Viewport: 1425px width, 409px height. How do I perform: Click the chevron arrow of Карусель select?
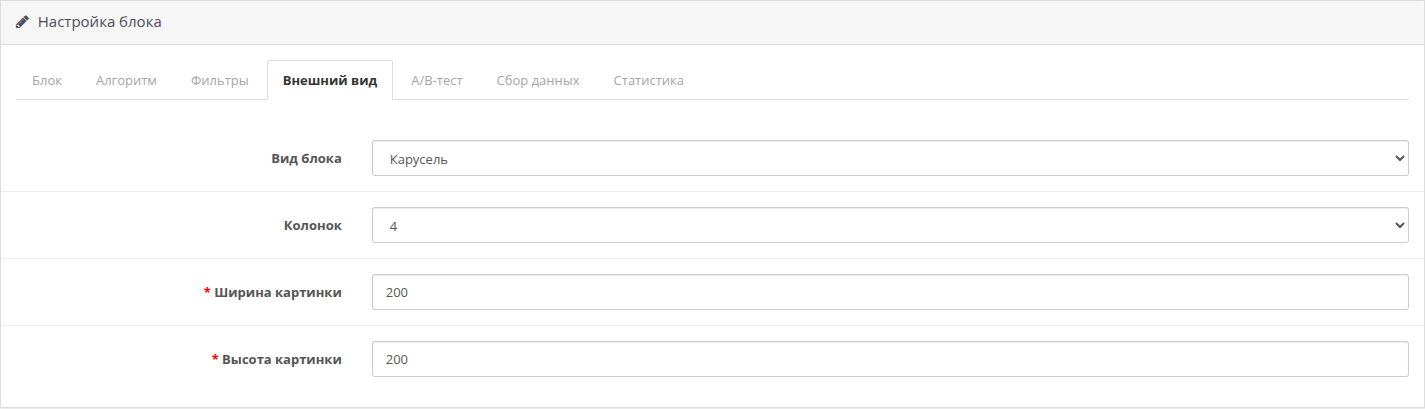(x=1398, y=158)
